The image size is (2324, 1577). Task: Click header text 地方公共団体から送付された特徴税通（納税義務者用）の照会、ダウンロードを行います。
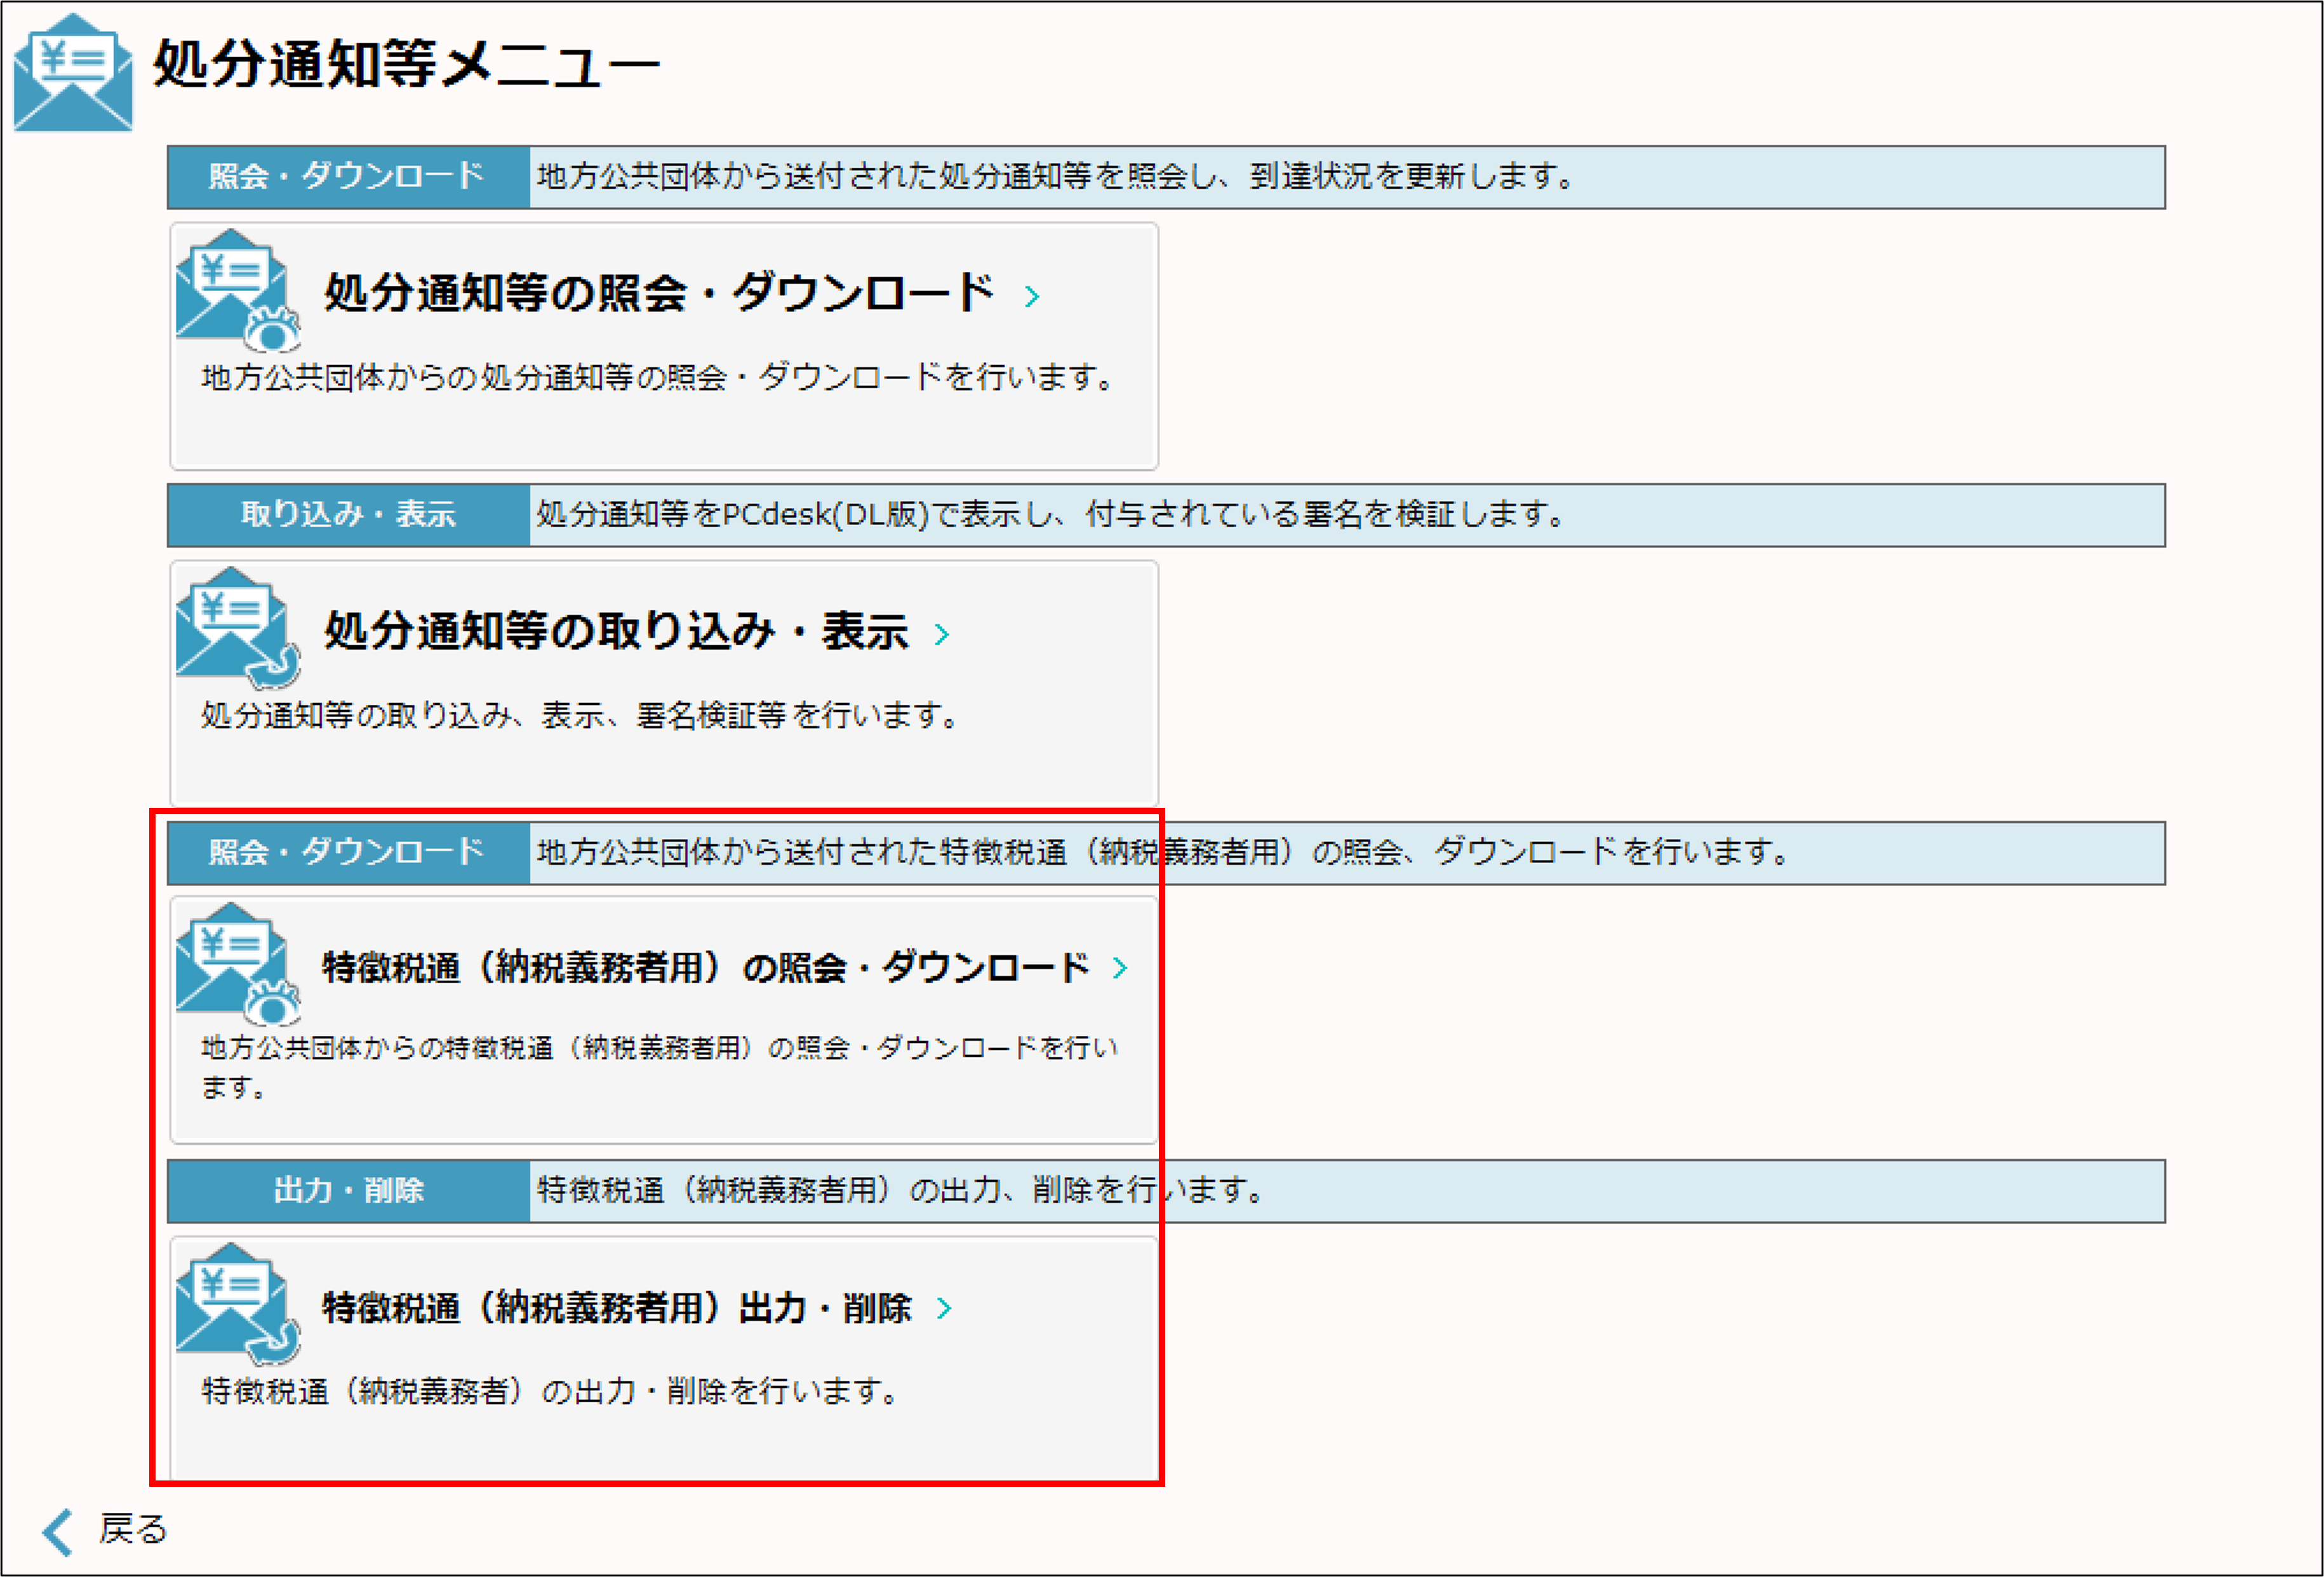coord(1162,852)
